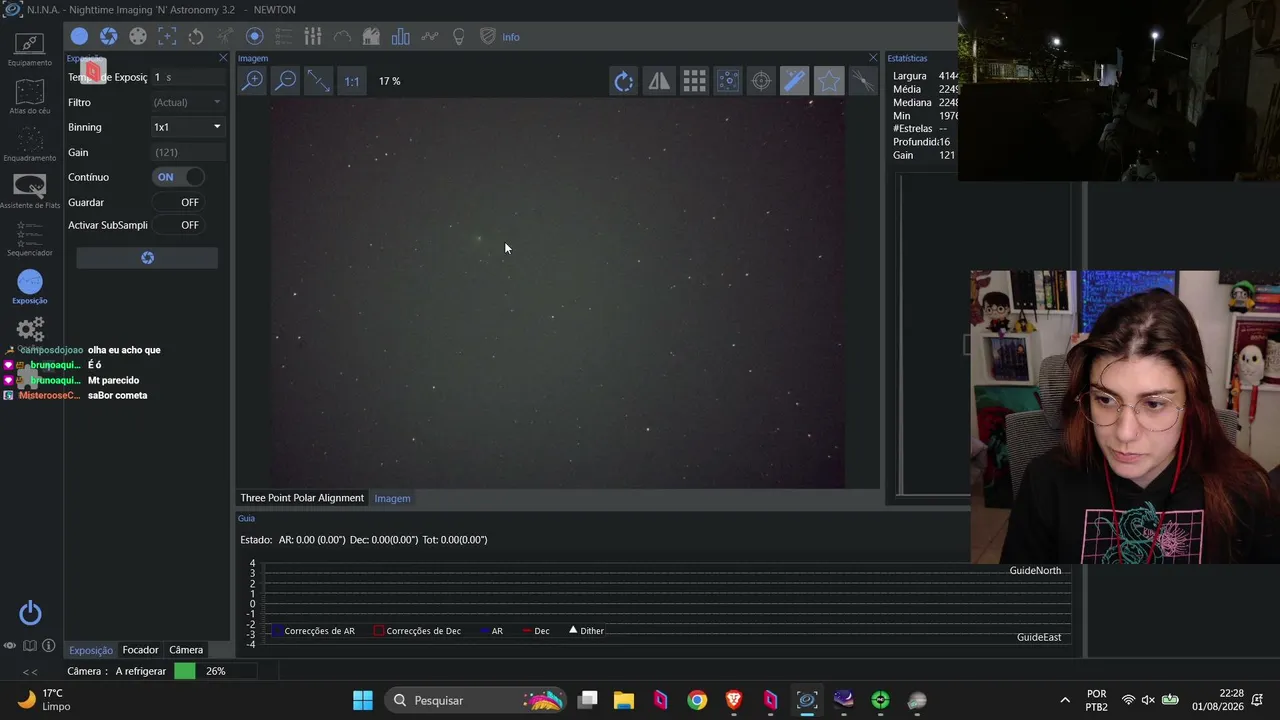Viewport: 1280px width, 720px height.
Task: Open Google Chrome from the taskbar
Action: pos(697,700)
